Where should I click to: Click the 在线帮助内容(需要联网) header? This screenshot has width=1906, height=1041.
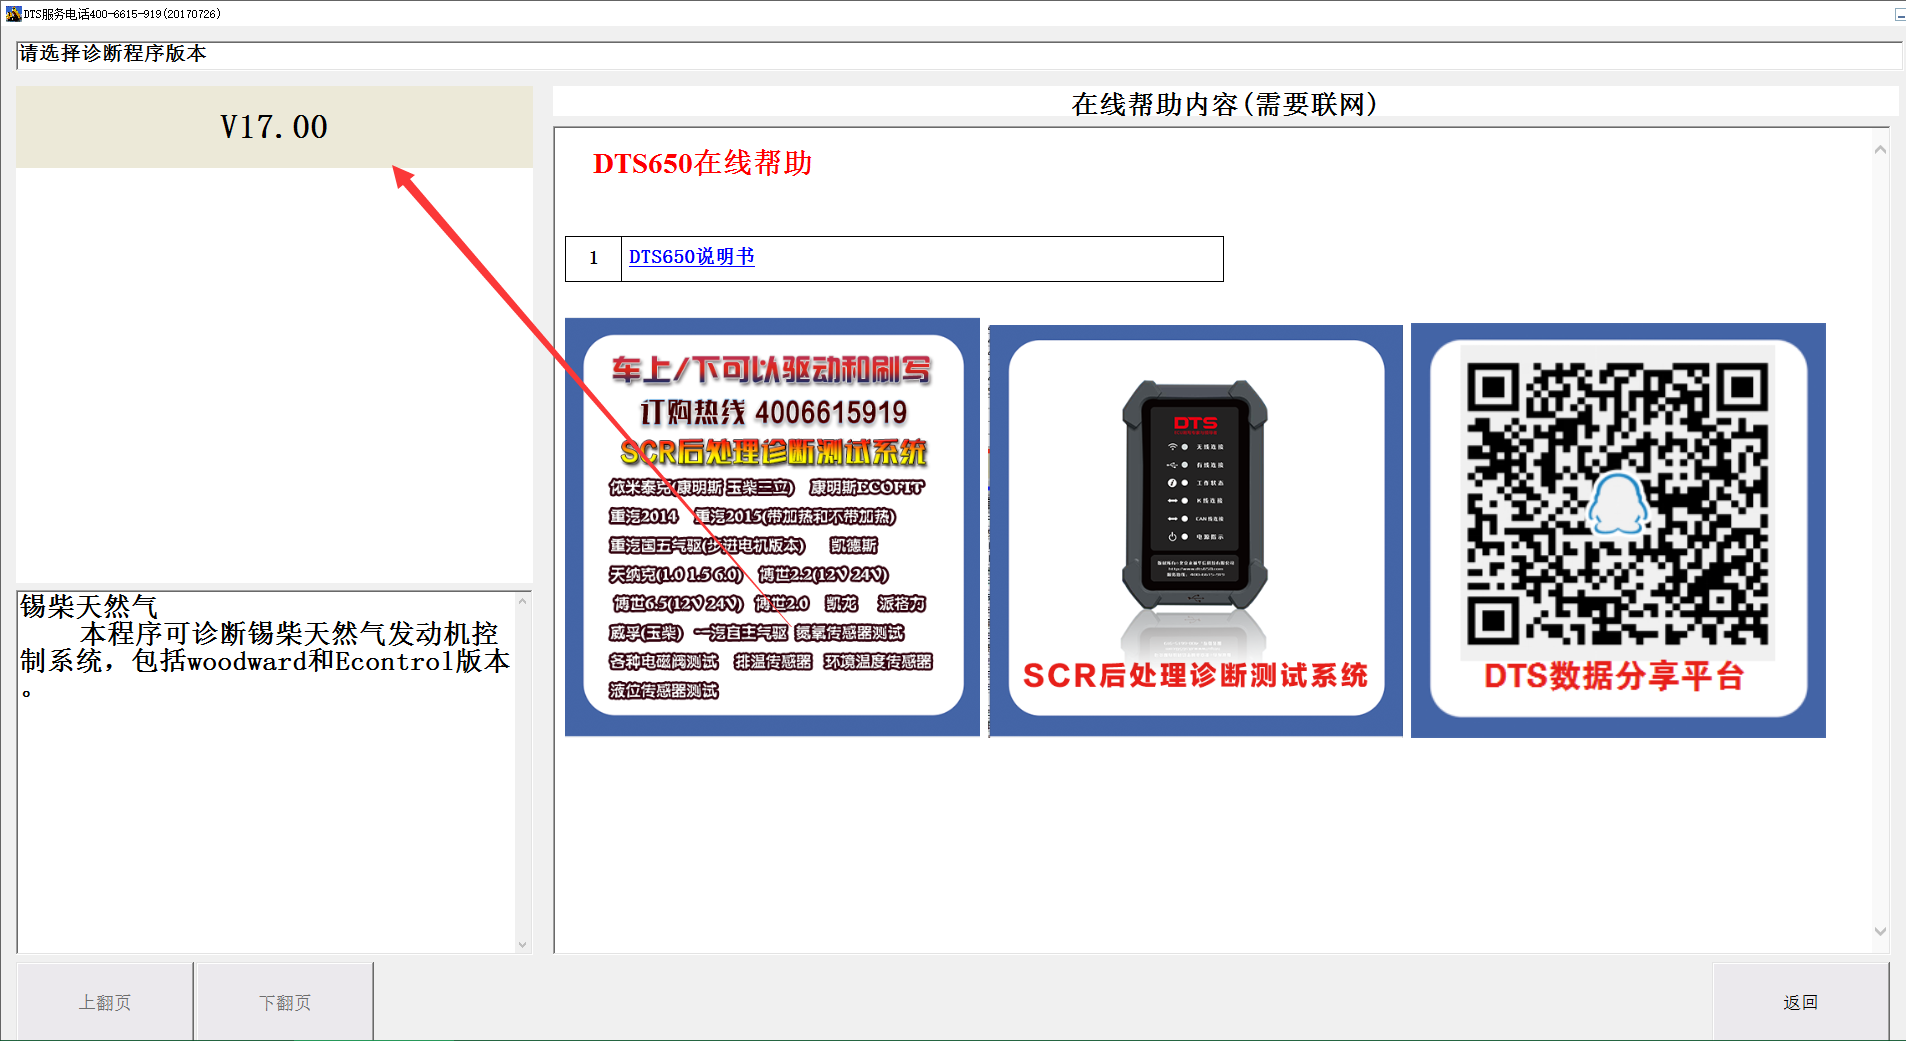coord(1224,104)
